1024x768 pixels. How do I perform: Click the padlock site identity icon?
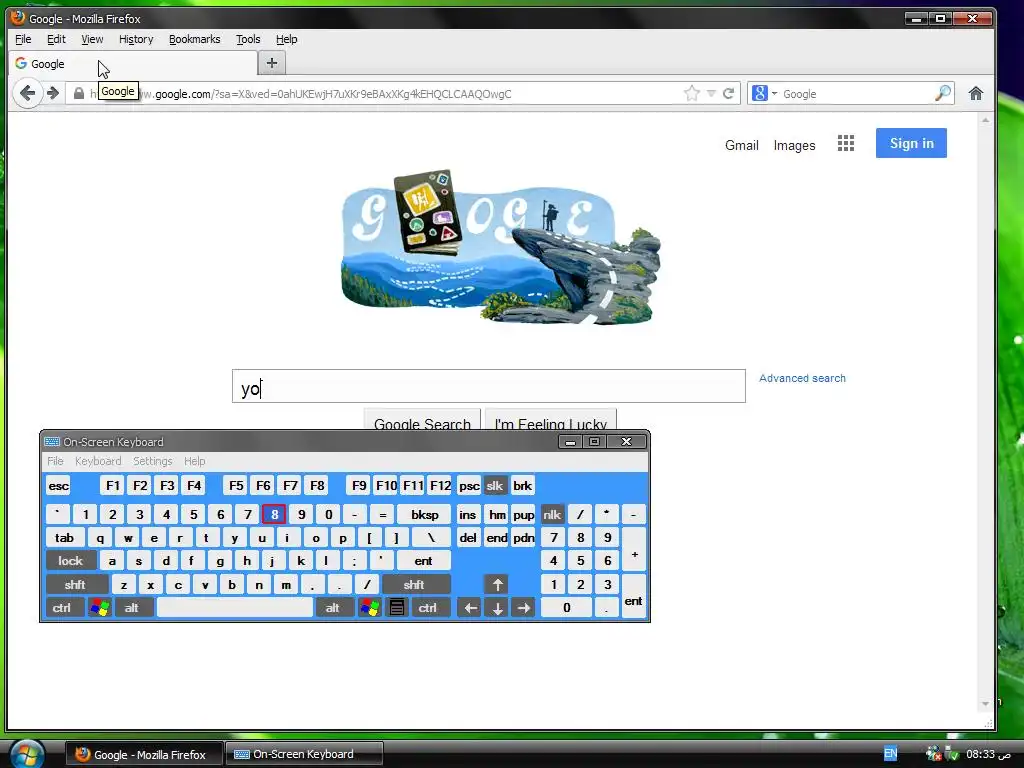coord(79,93)
